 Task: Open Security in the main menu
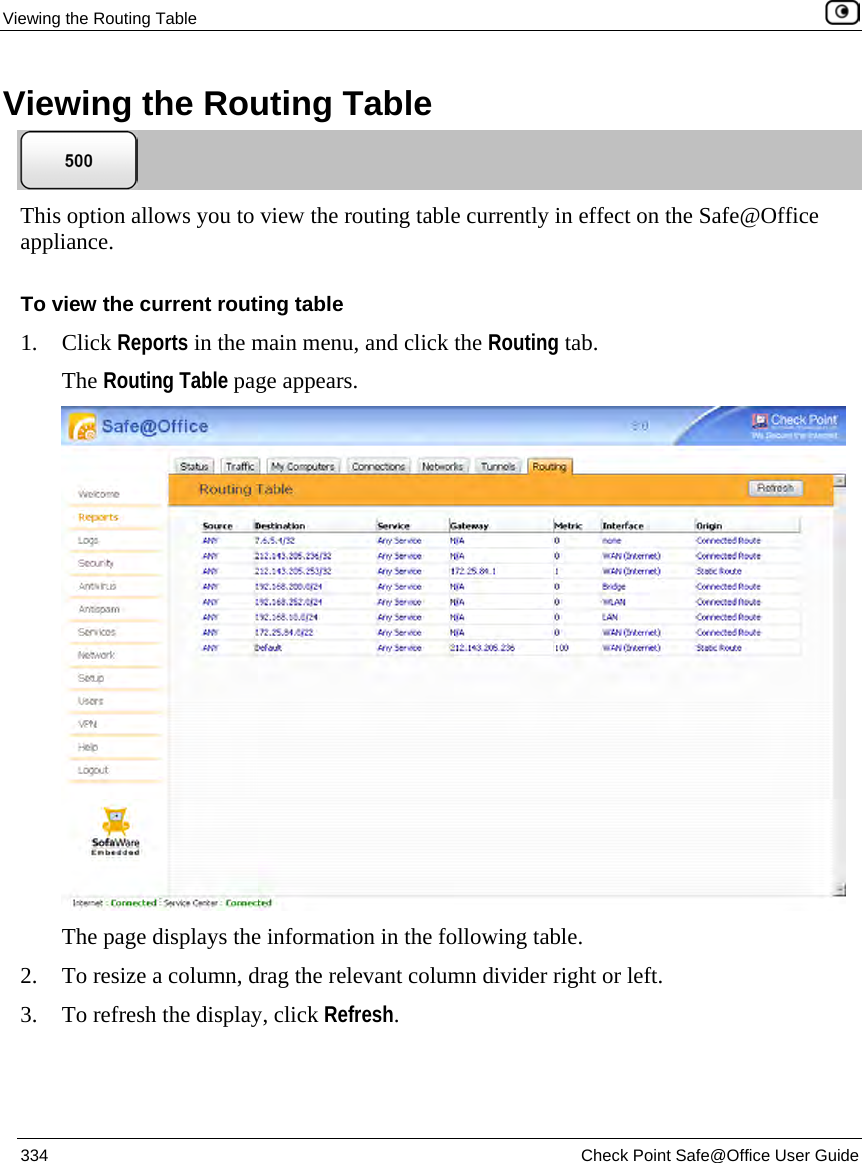click(x=96, y=563)
